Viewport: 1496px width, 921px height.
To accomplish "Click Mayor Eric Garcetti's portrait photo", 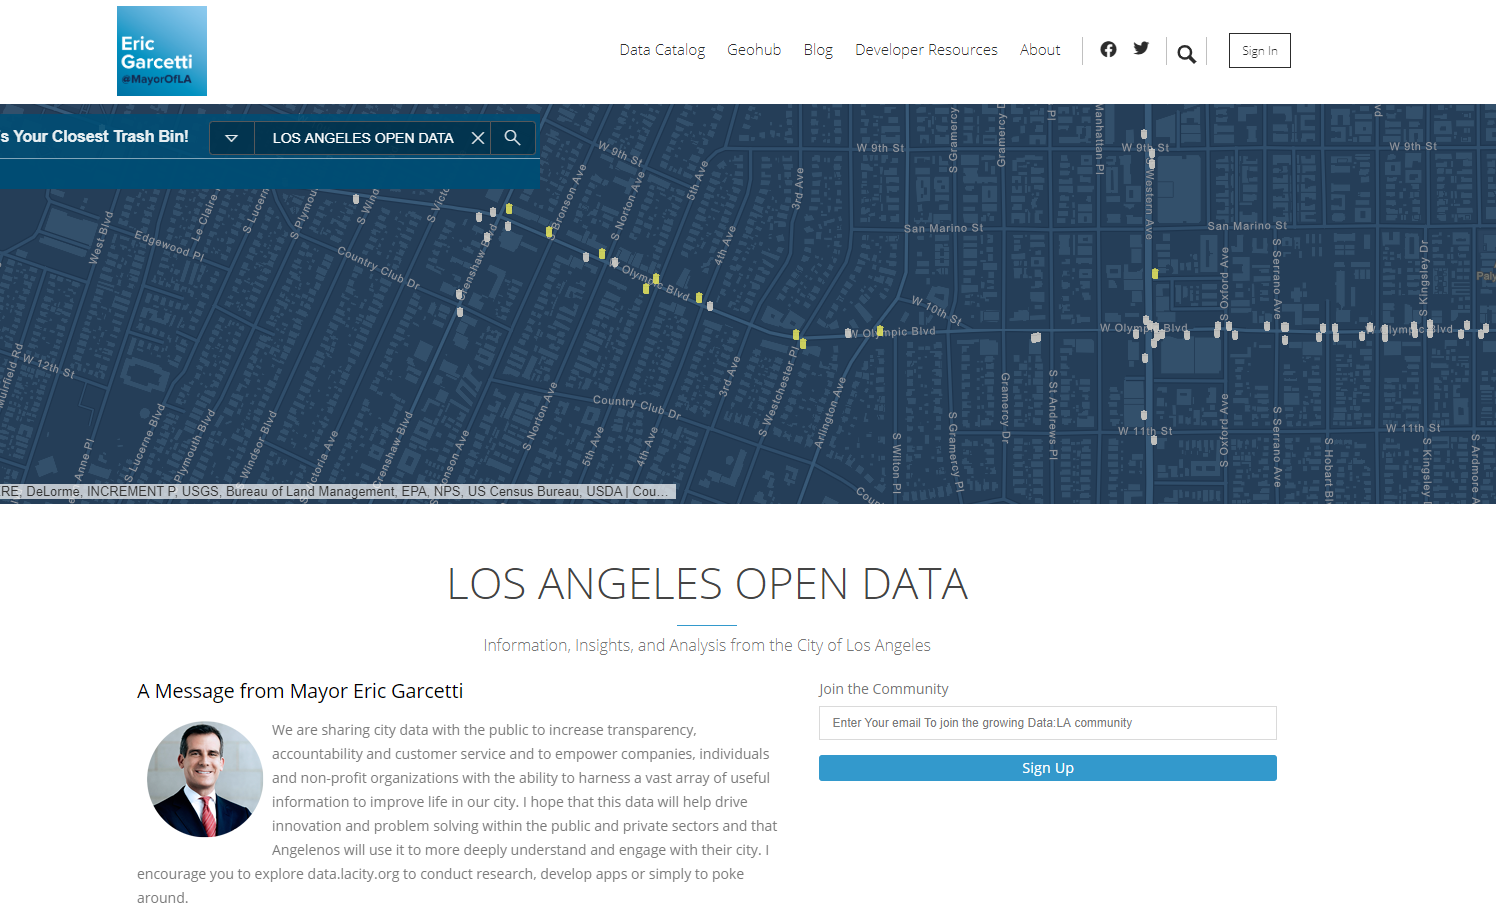I will (205, 780).
